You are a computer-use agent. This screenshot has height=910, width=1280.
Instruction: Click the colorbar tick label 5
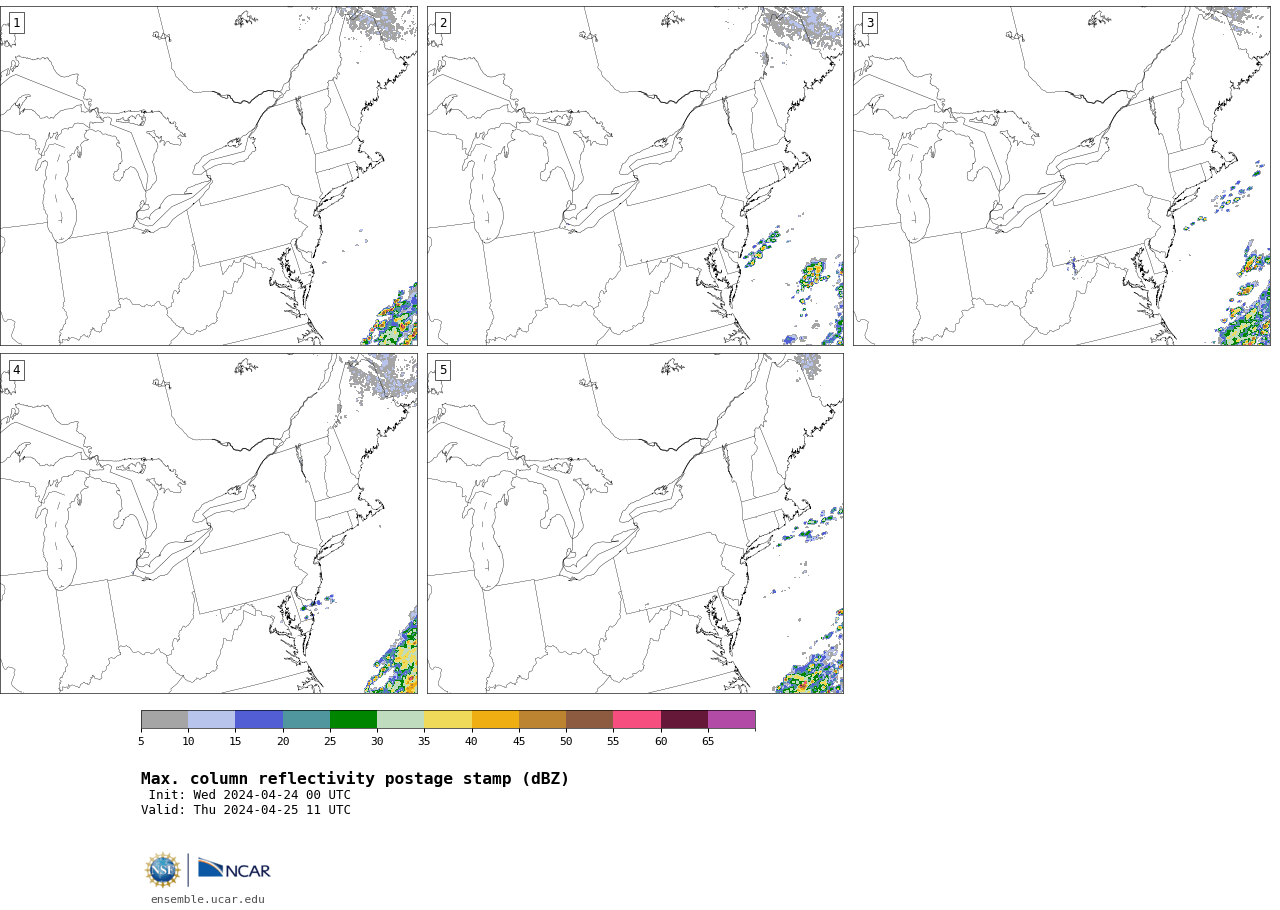click(x=141, y=741)
